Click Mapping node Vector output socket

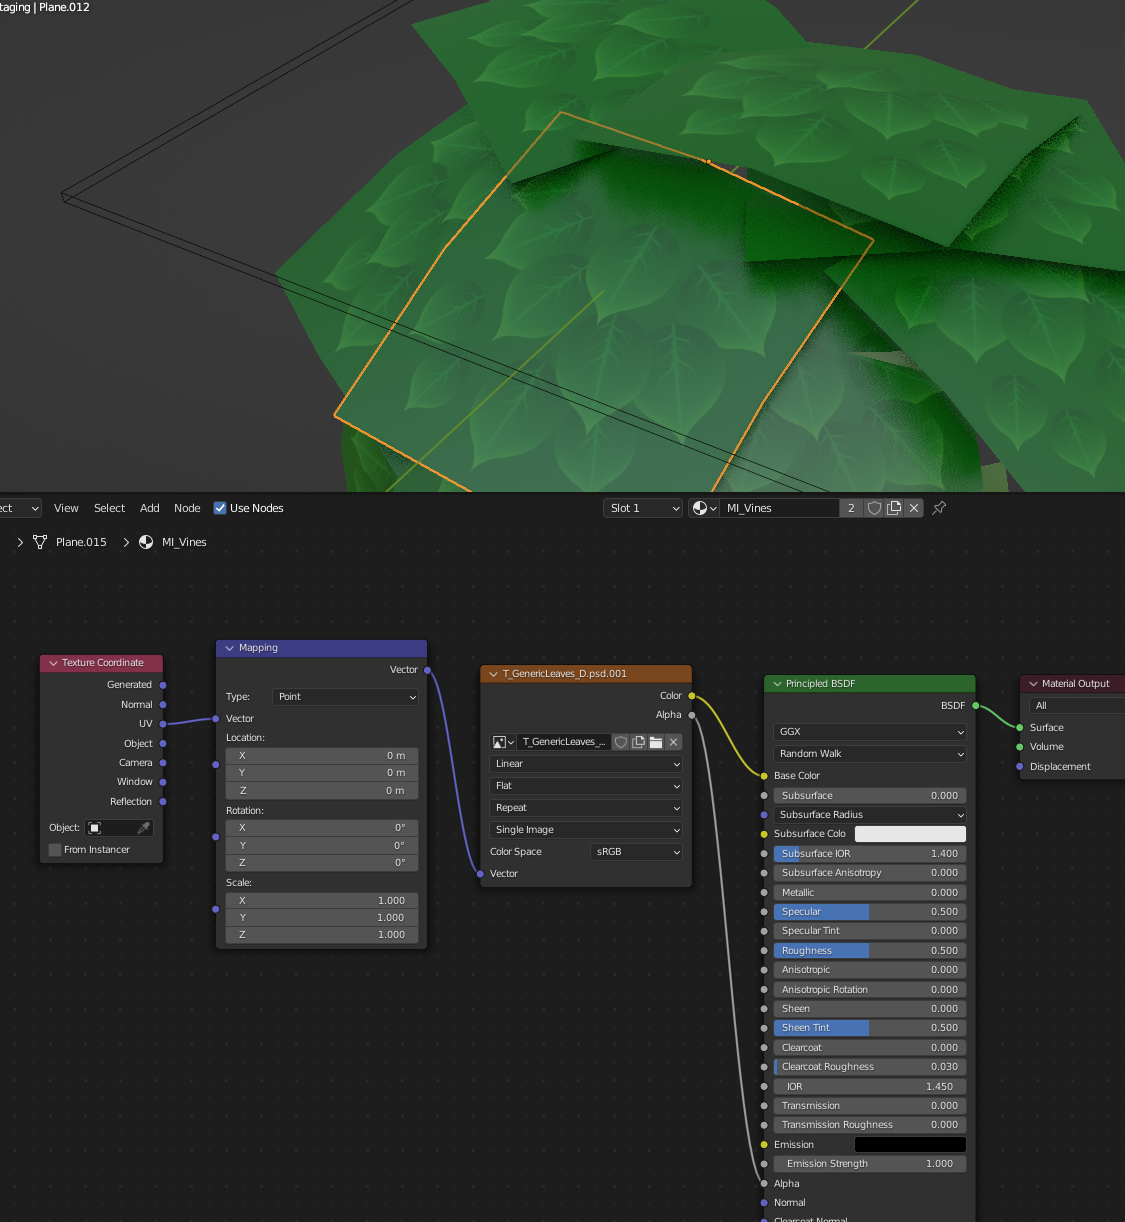coord(428,670)
